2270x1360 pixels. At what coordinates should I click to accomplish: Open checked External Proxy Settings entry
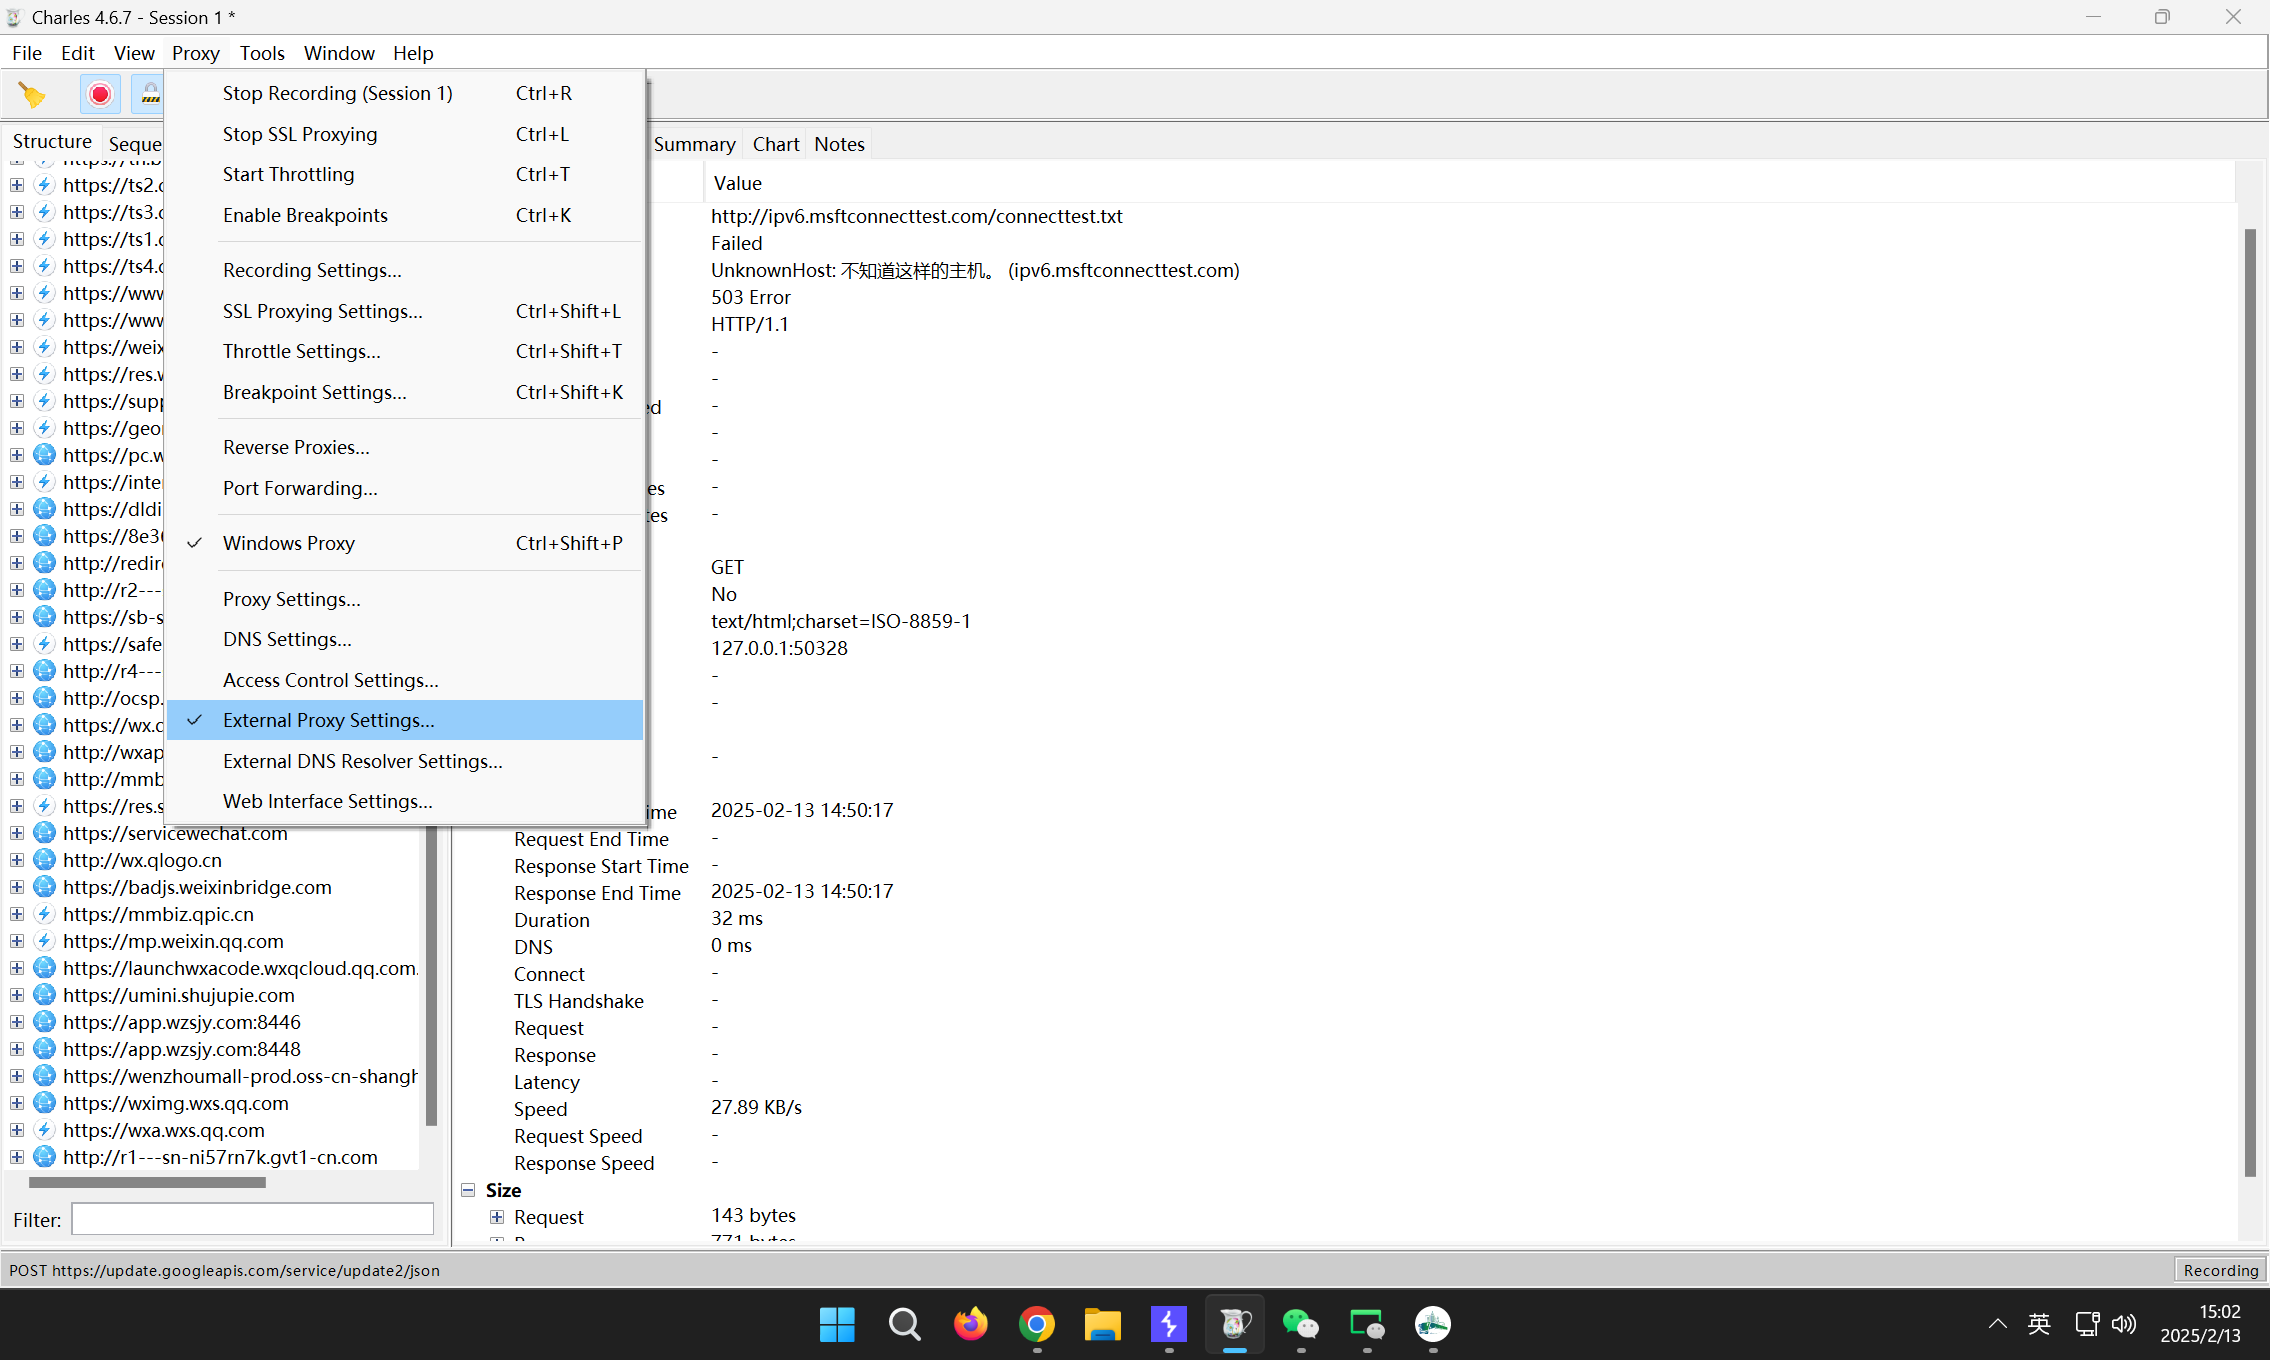329,720
